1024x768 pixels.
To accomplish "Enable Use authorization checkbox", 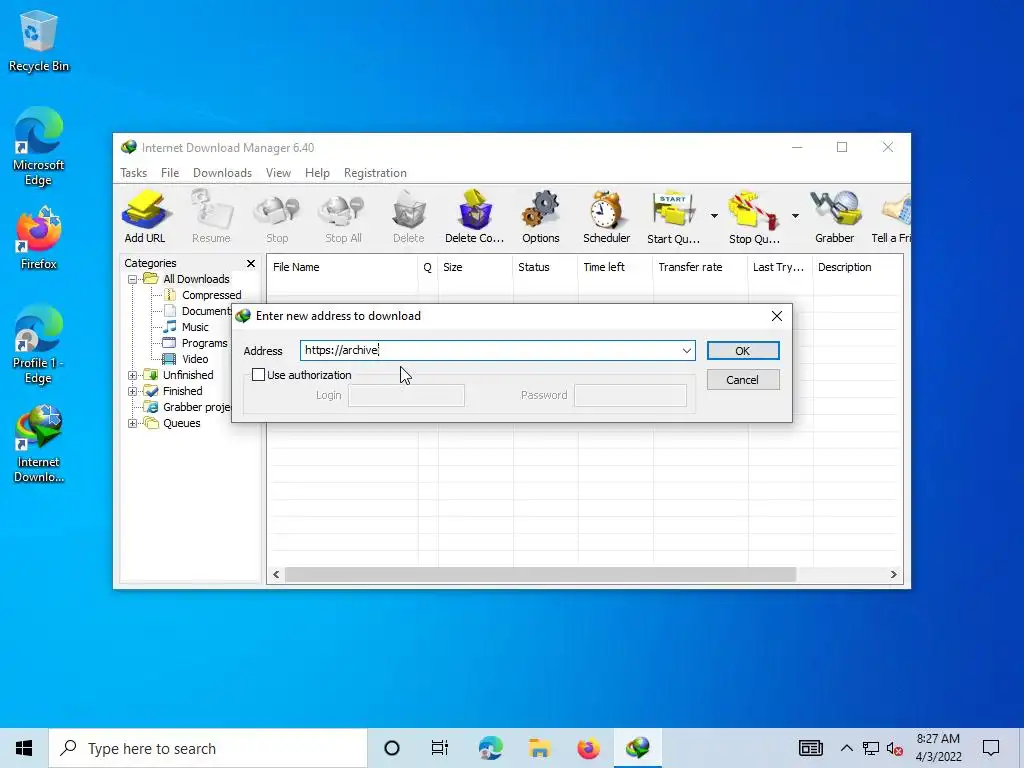I will click(259, 375).
